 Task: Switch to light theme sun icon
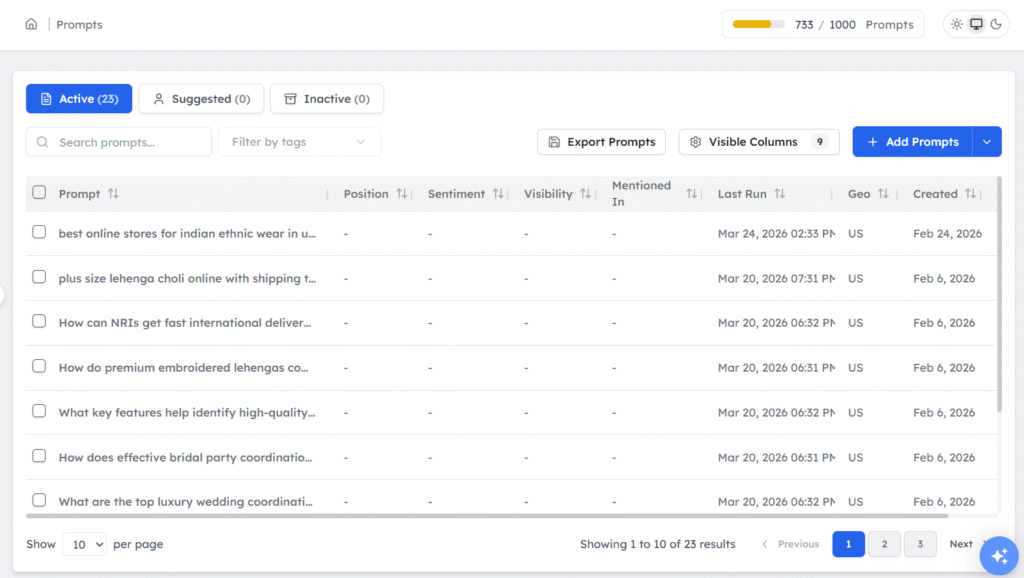coord(957,24)
